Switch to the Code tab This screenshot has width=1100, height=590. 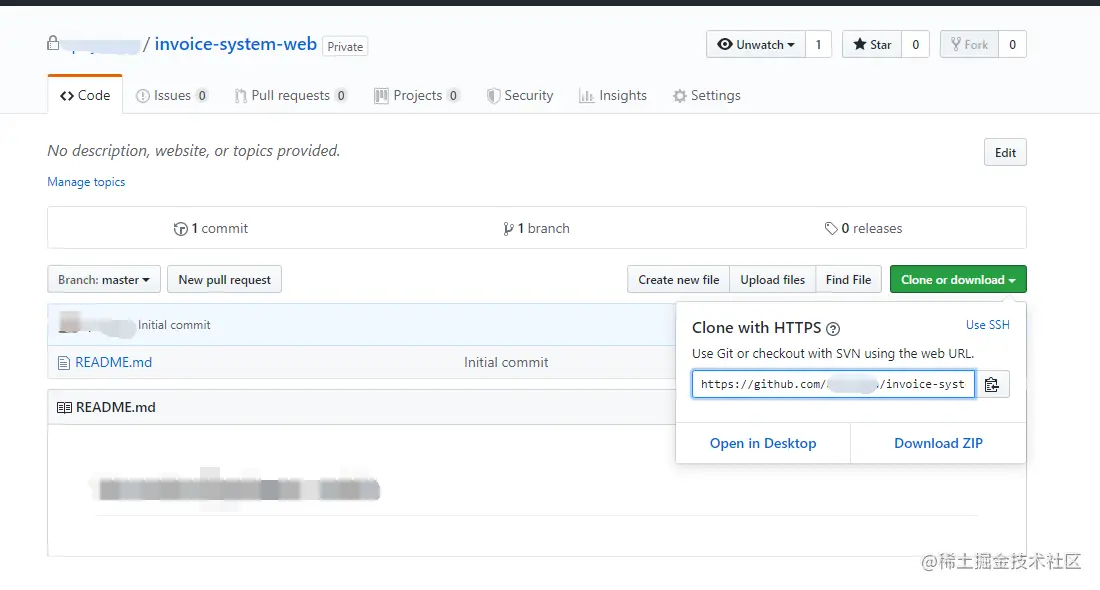(x=85, y=95)
